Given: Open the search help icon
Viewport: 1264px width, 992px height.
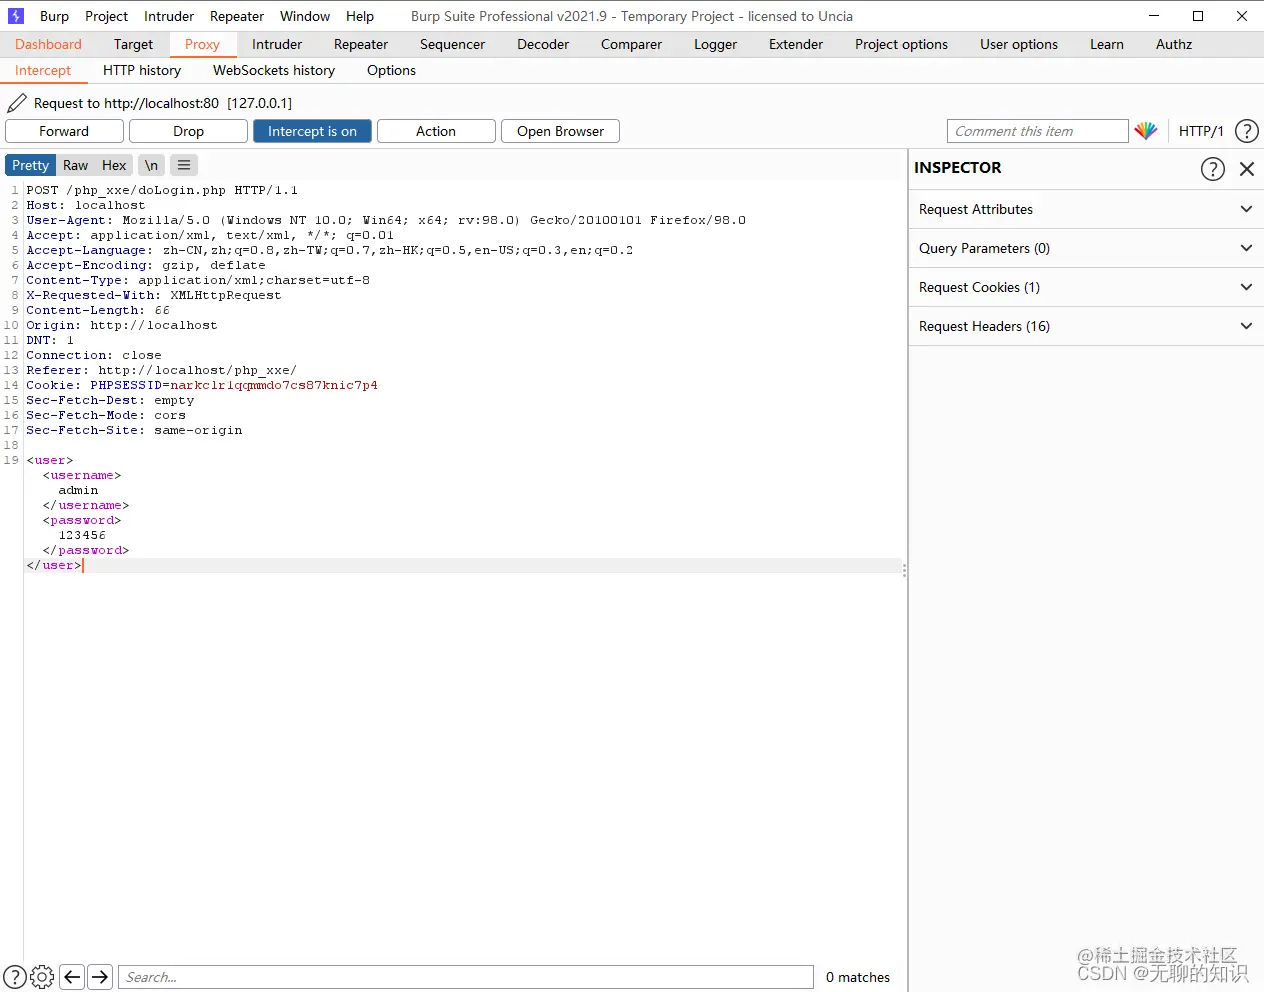Looking at the screenshot, I should click(x=15, y=977).
